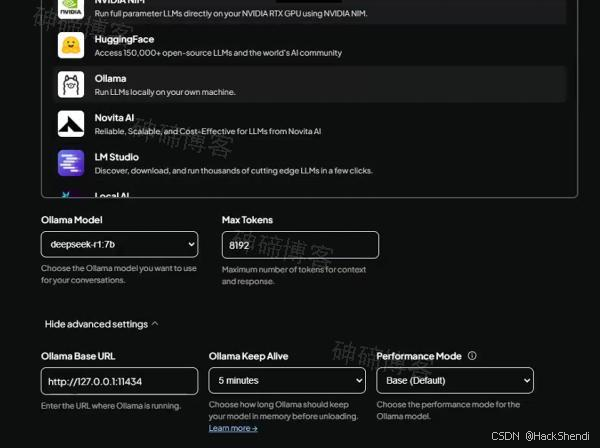
Task: Click the Ollama Base URL field
Action: click(119, 381)
